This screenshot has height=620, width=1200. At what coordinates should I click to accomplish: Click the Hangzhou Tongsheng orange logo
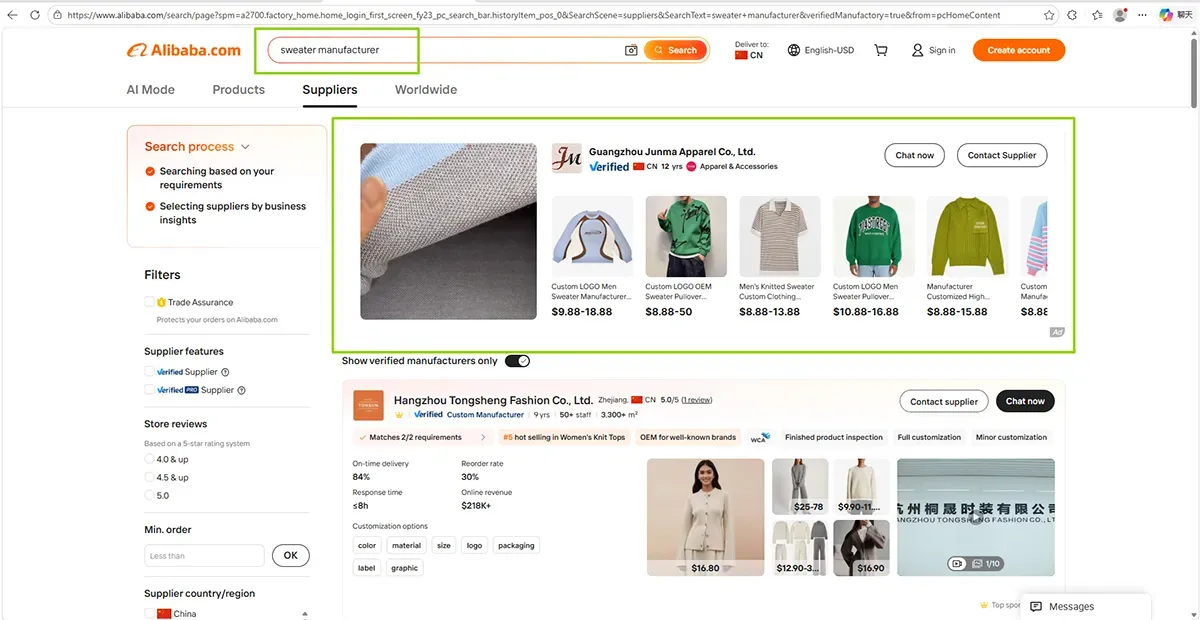(369, 405)
